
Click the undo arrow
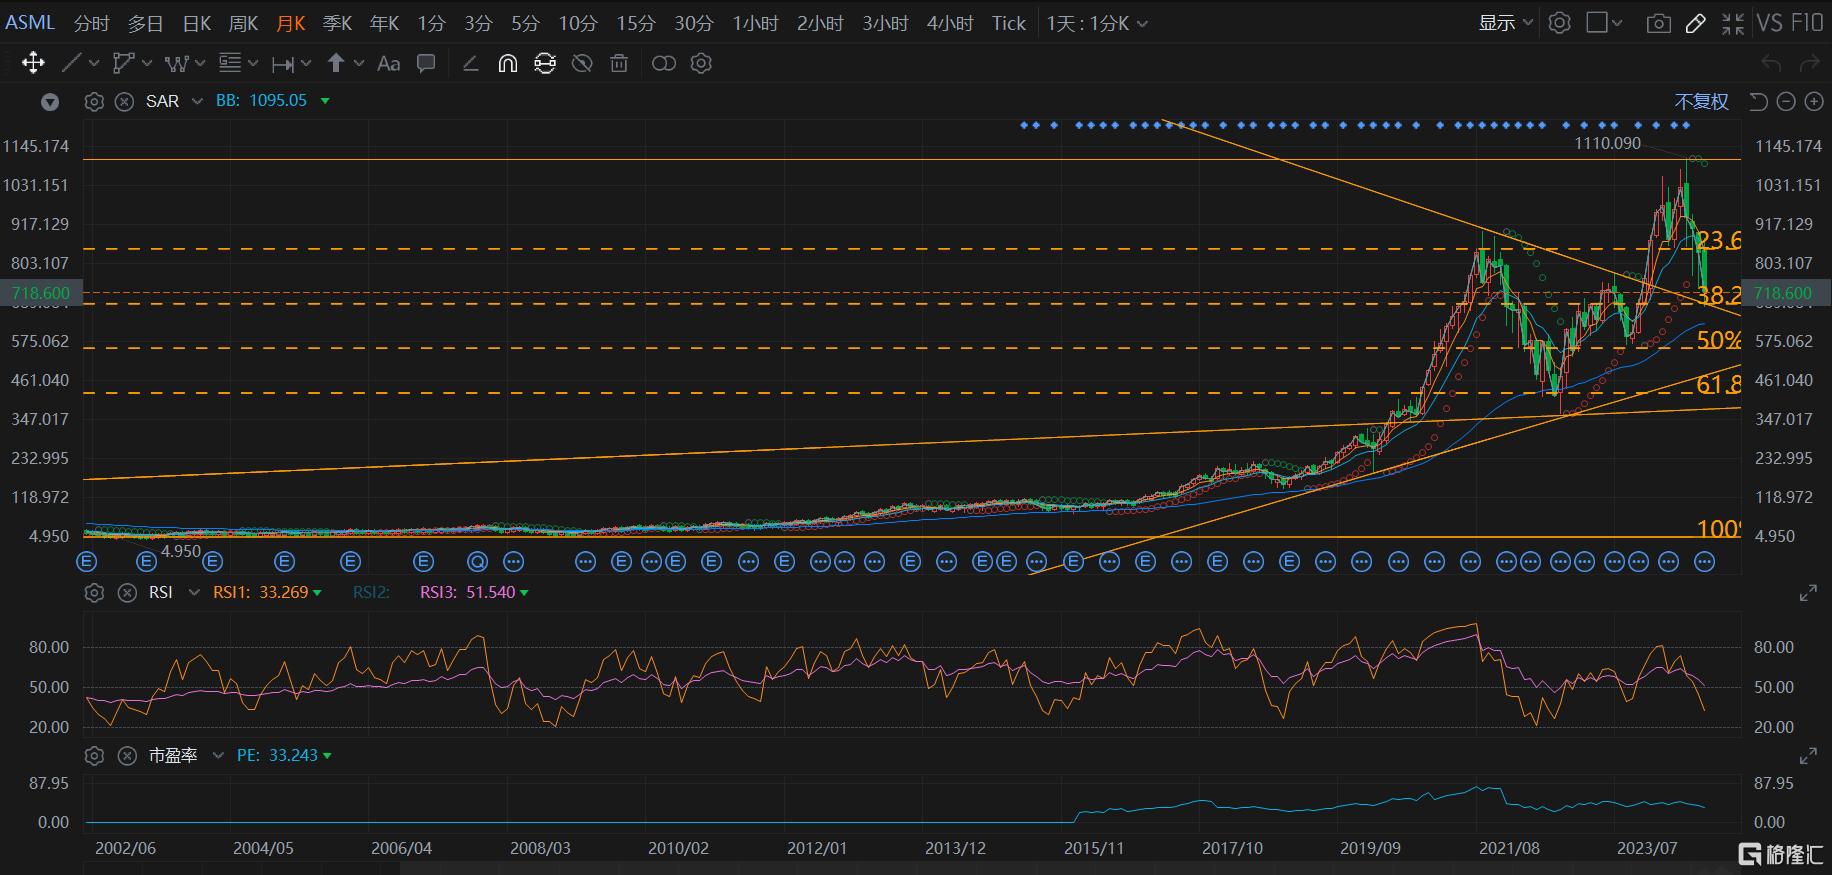pyautogui.click(x=1771, y=63)
